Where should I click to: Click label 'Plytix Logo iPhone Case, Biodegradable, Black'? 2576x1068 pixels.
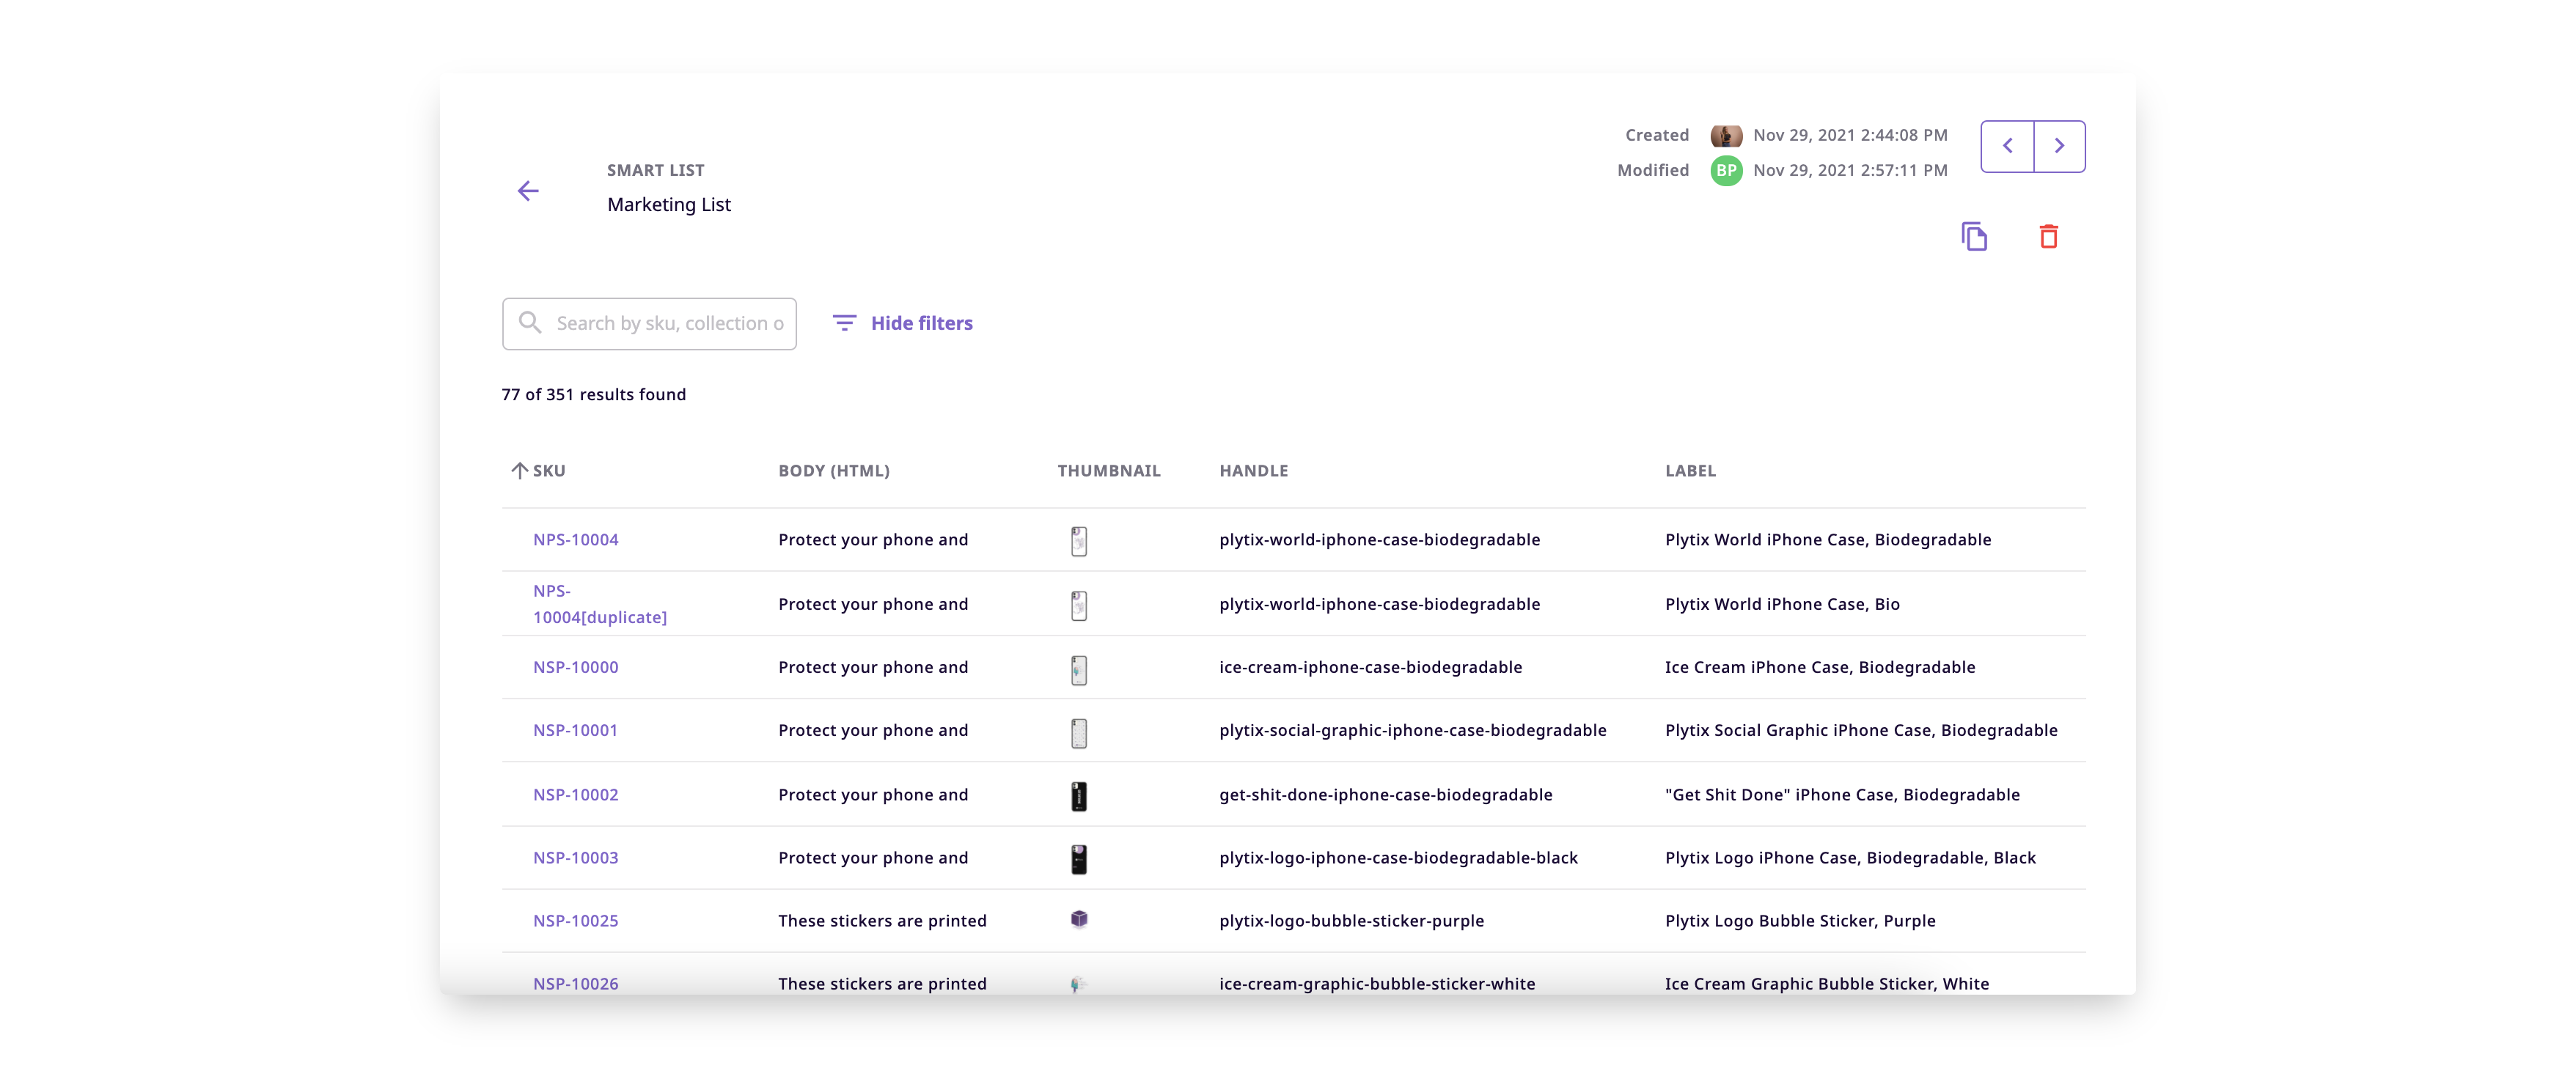pyautogui.click(x=1849, y=857)
